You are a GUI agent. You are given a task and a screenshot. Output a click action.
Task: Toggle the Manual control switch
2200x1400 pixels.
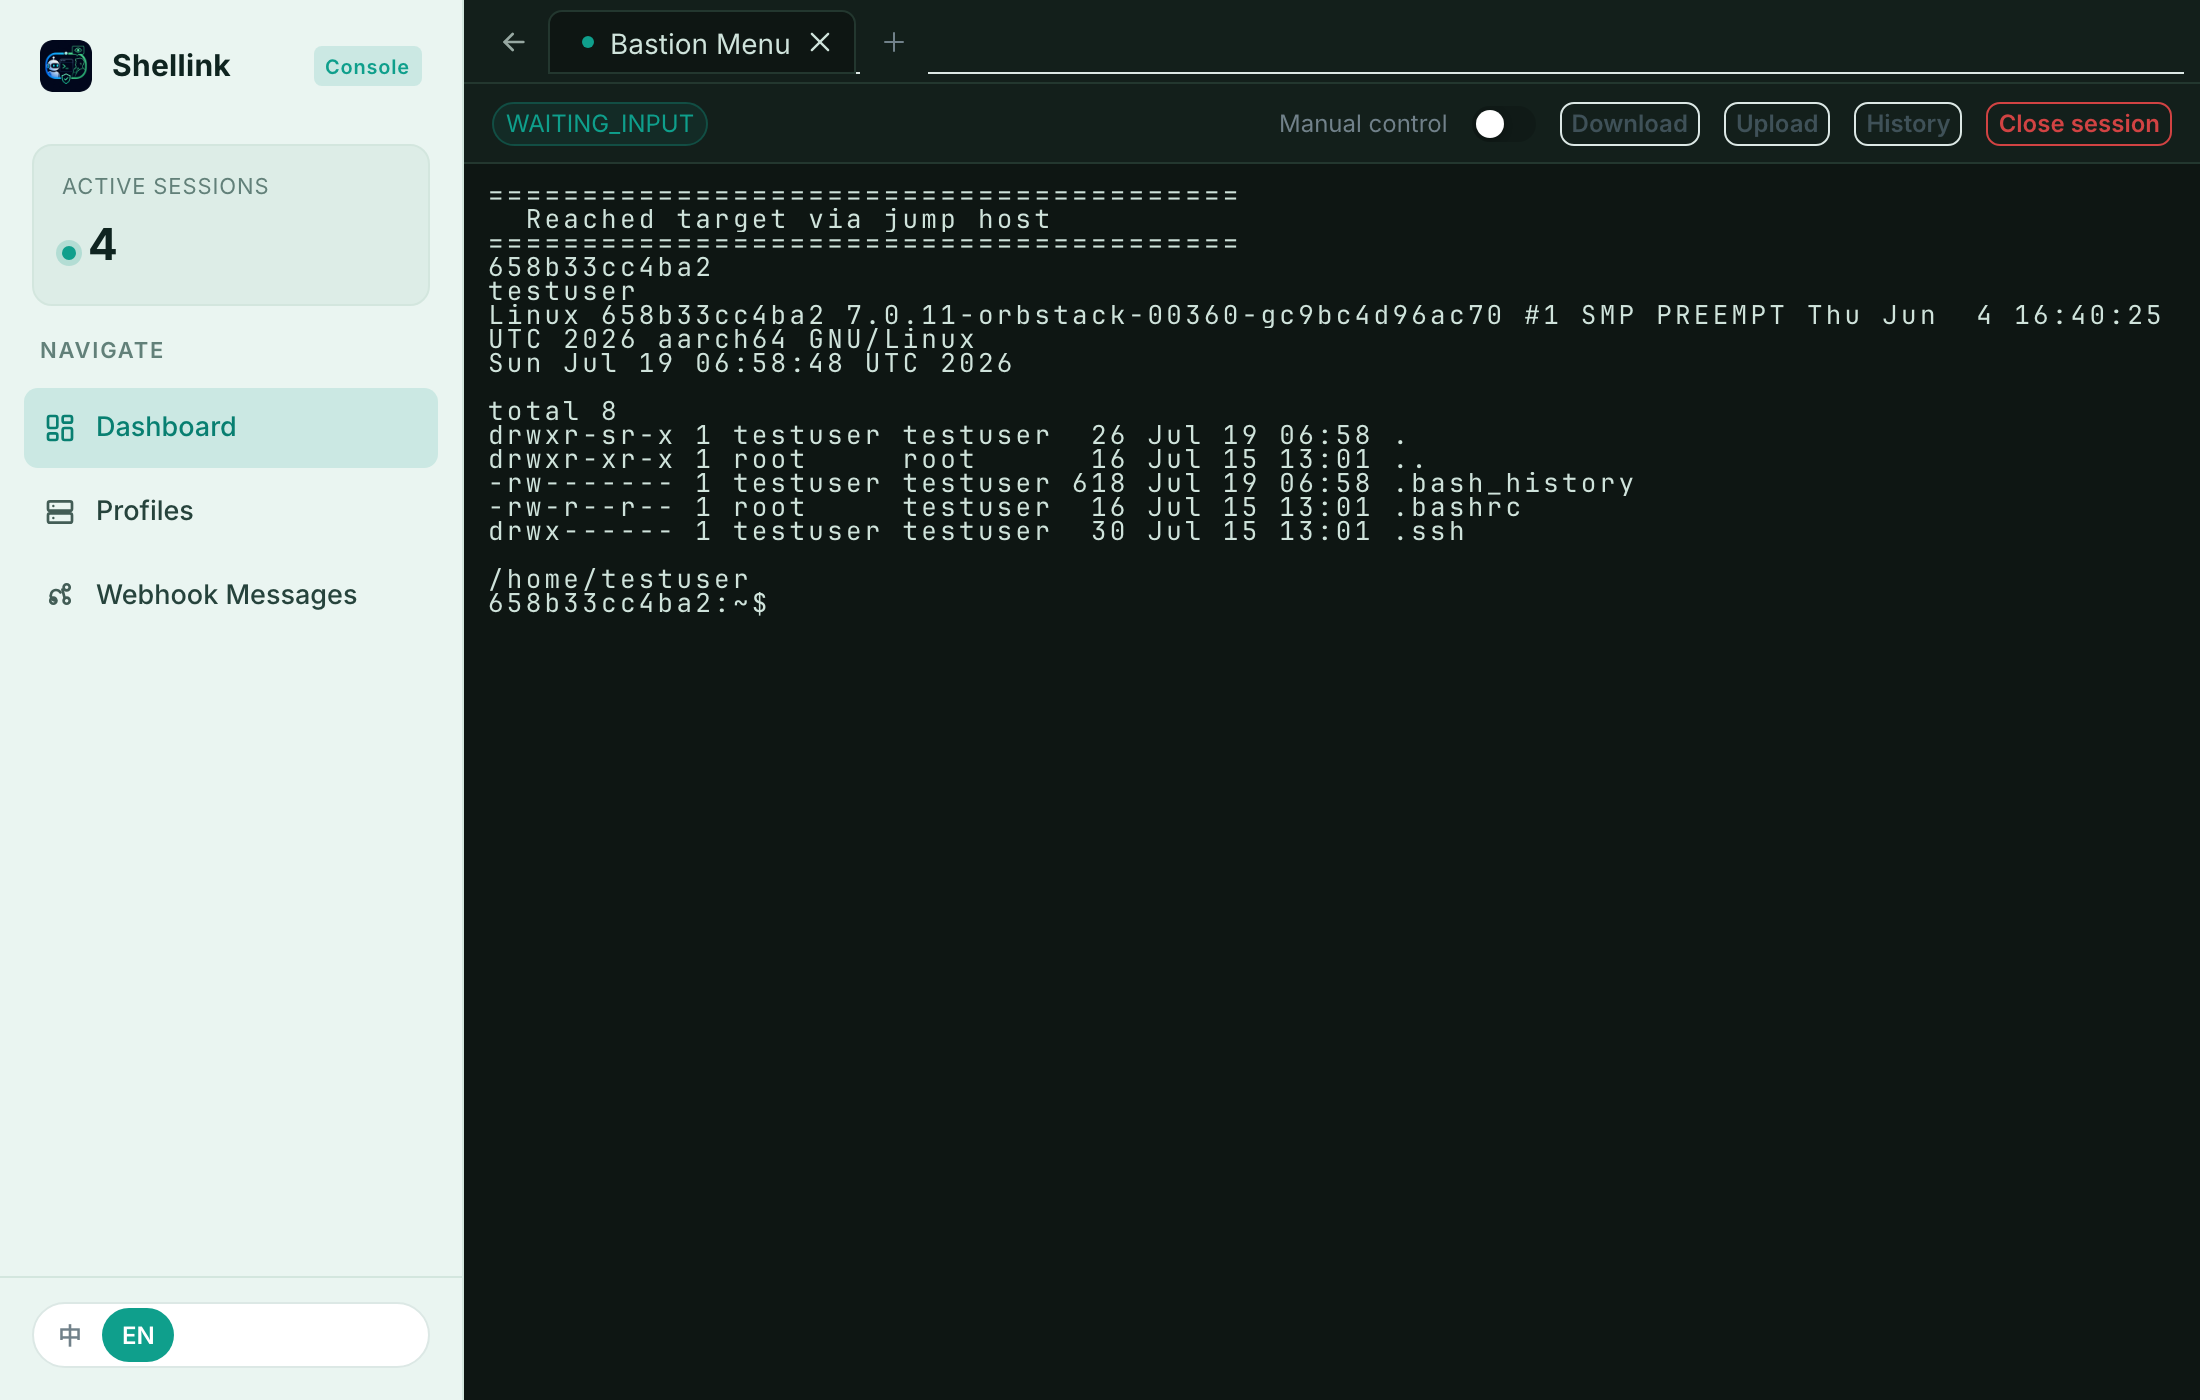(x=1503, y=124)
